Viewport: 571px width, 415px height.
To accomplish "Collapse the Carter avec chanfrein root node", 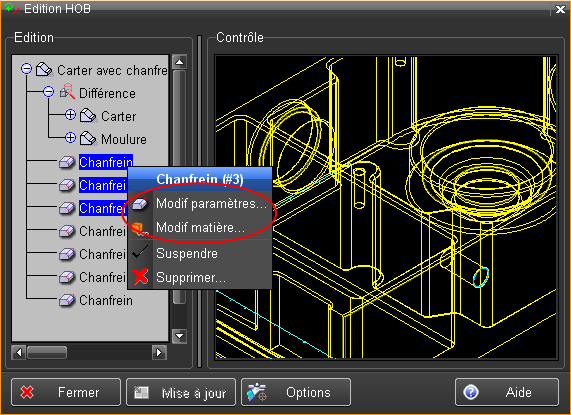I will pyautogui.click(x=26, y=68).
